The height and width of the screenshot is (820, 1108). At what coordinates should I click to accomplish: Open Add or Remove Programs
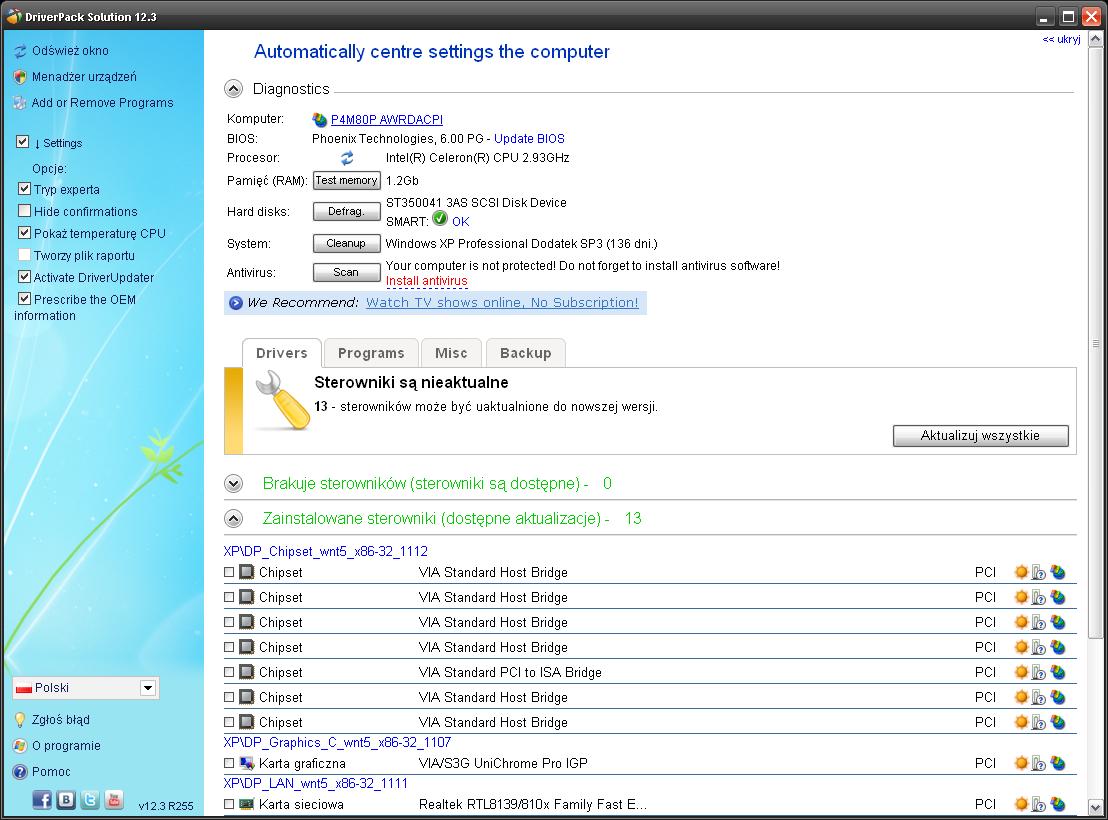pos(102,102)
